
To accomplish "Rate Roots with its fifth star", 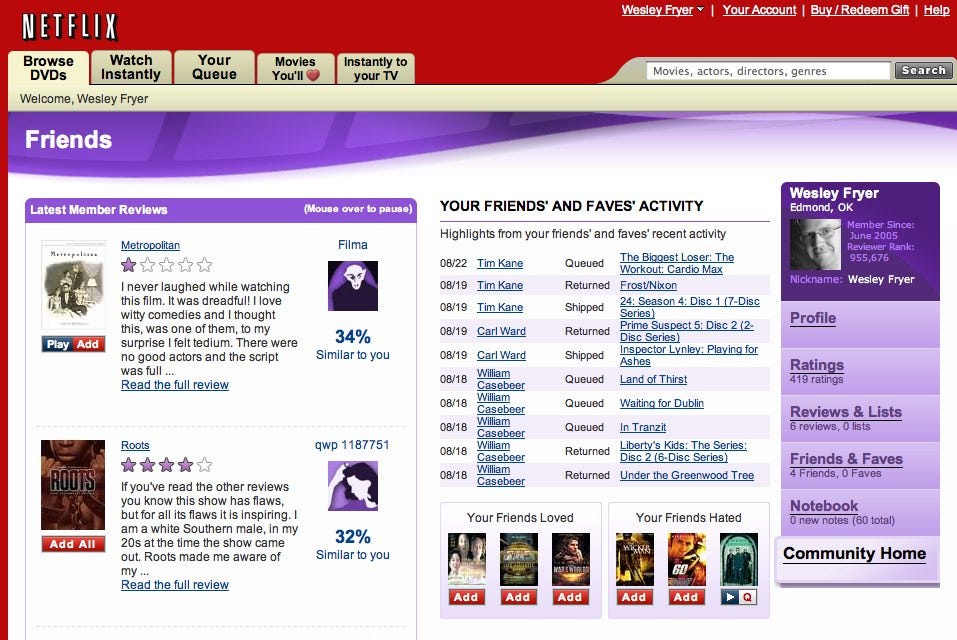I will (204, 465).
